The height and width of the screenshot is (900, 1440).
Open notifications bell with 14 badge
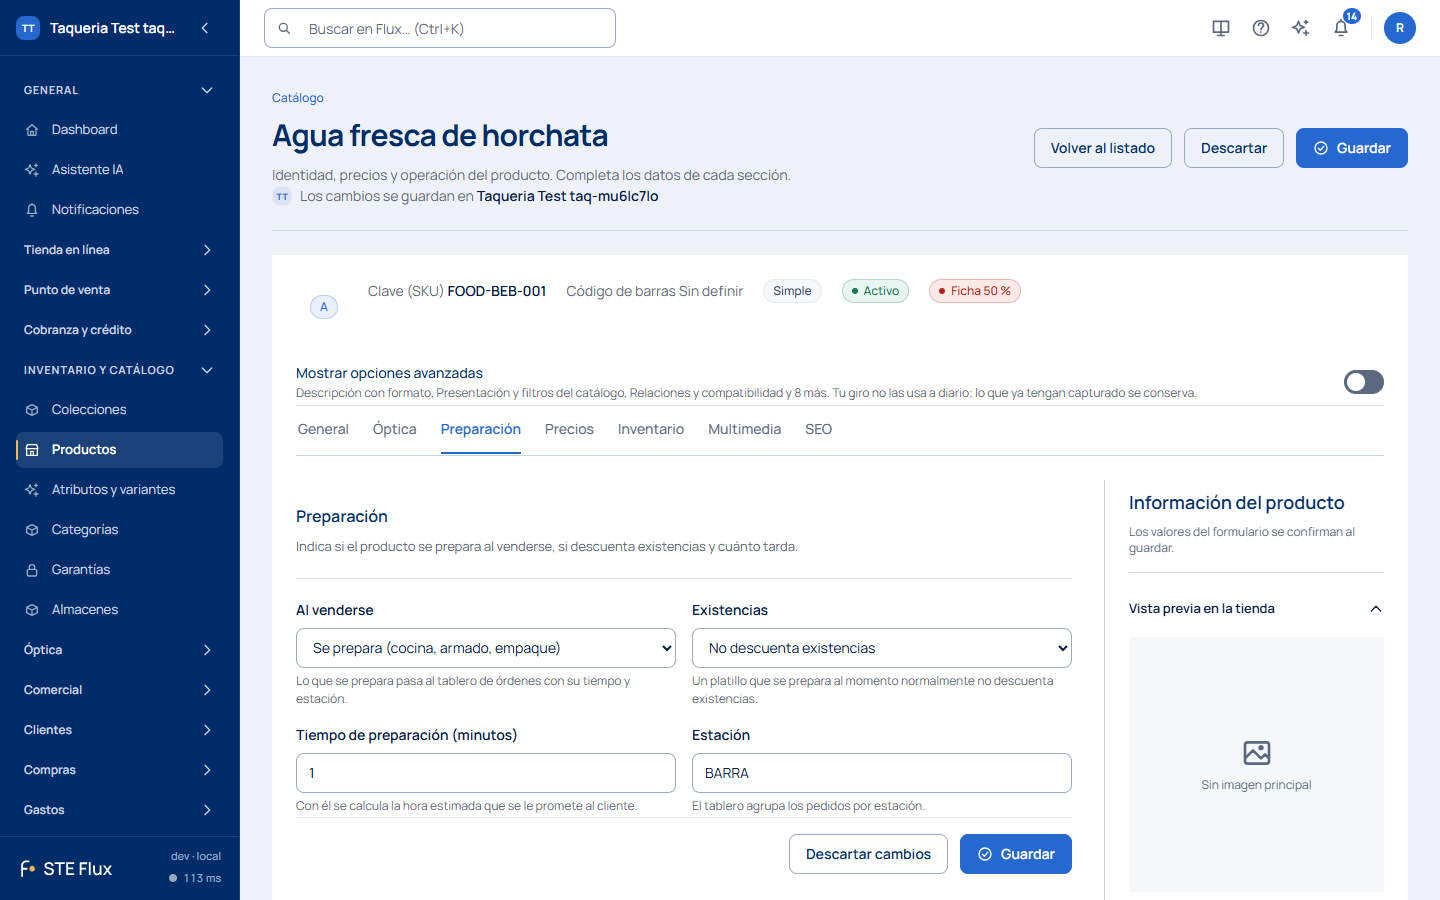click(x=1341, y=28)
